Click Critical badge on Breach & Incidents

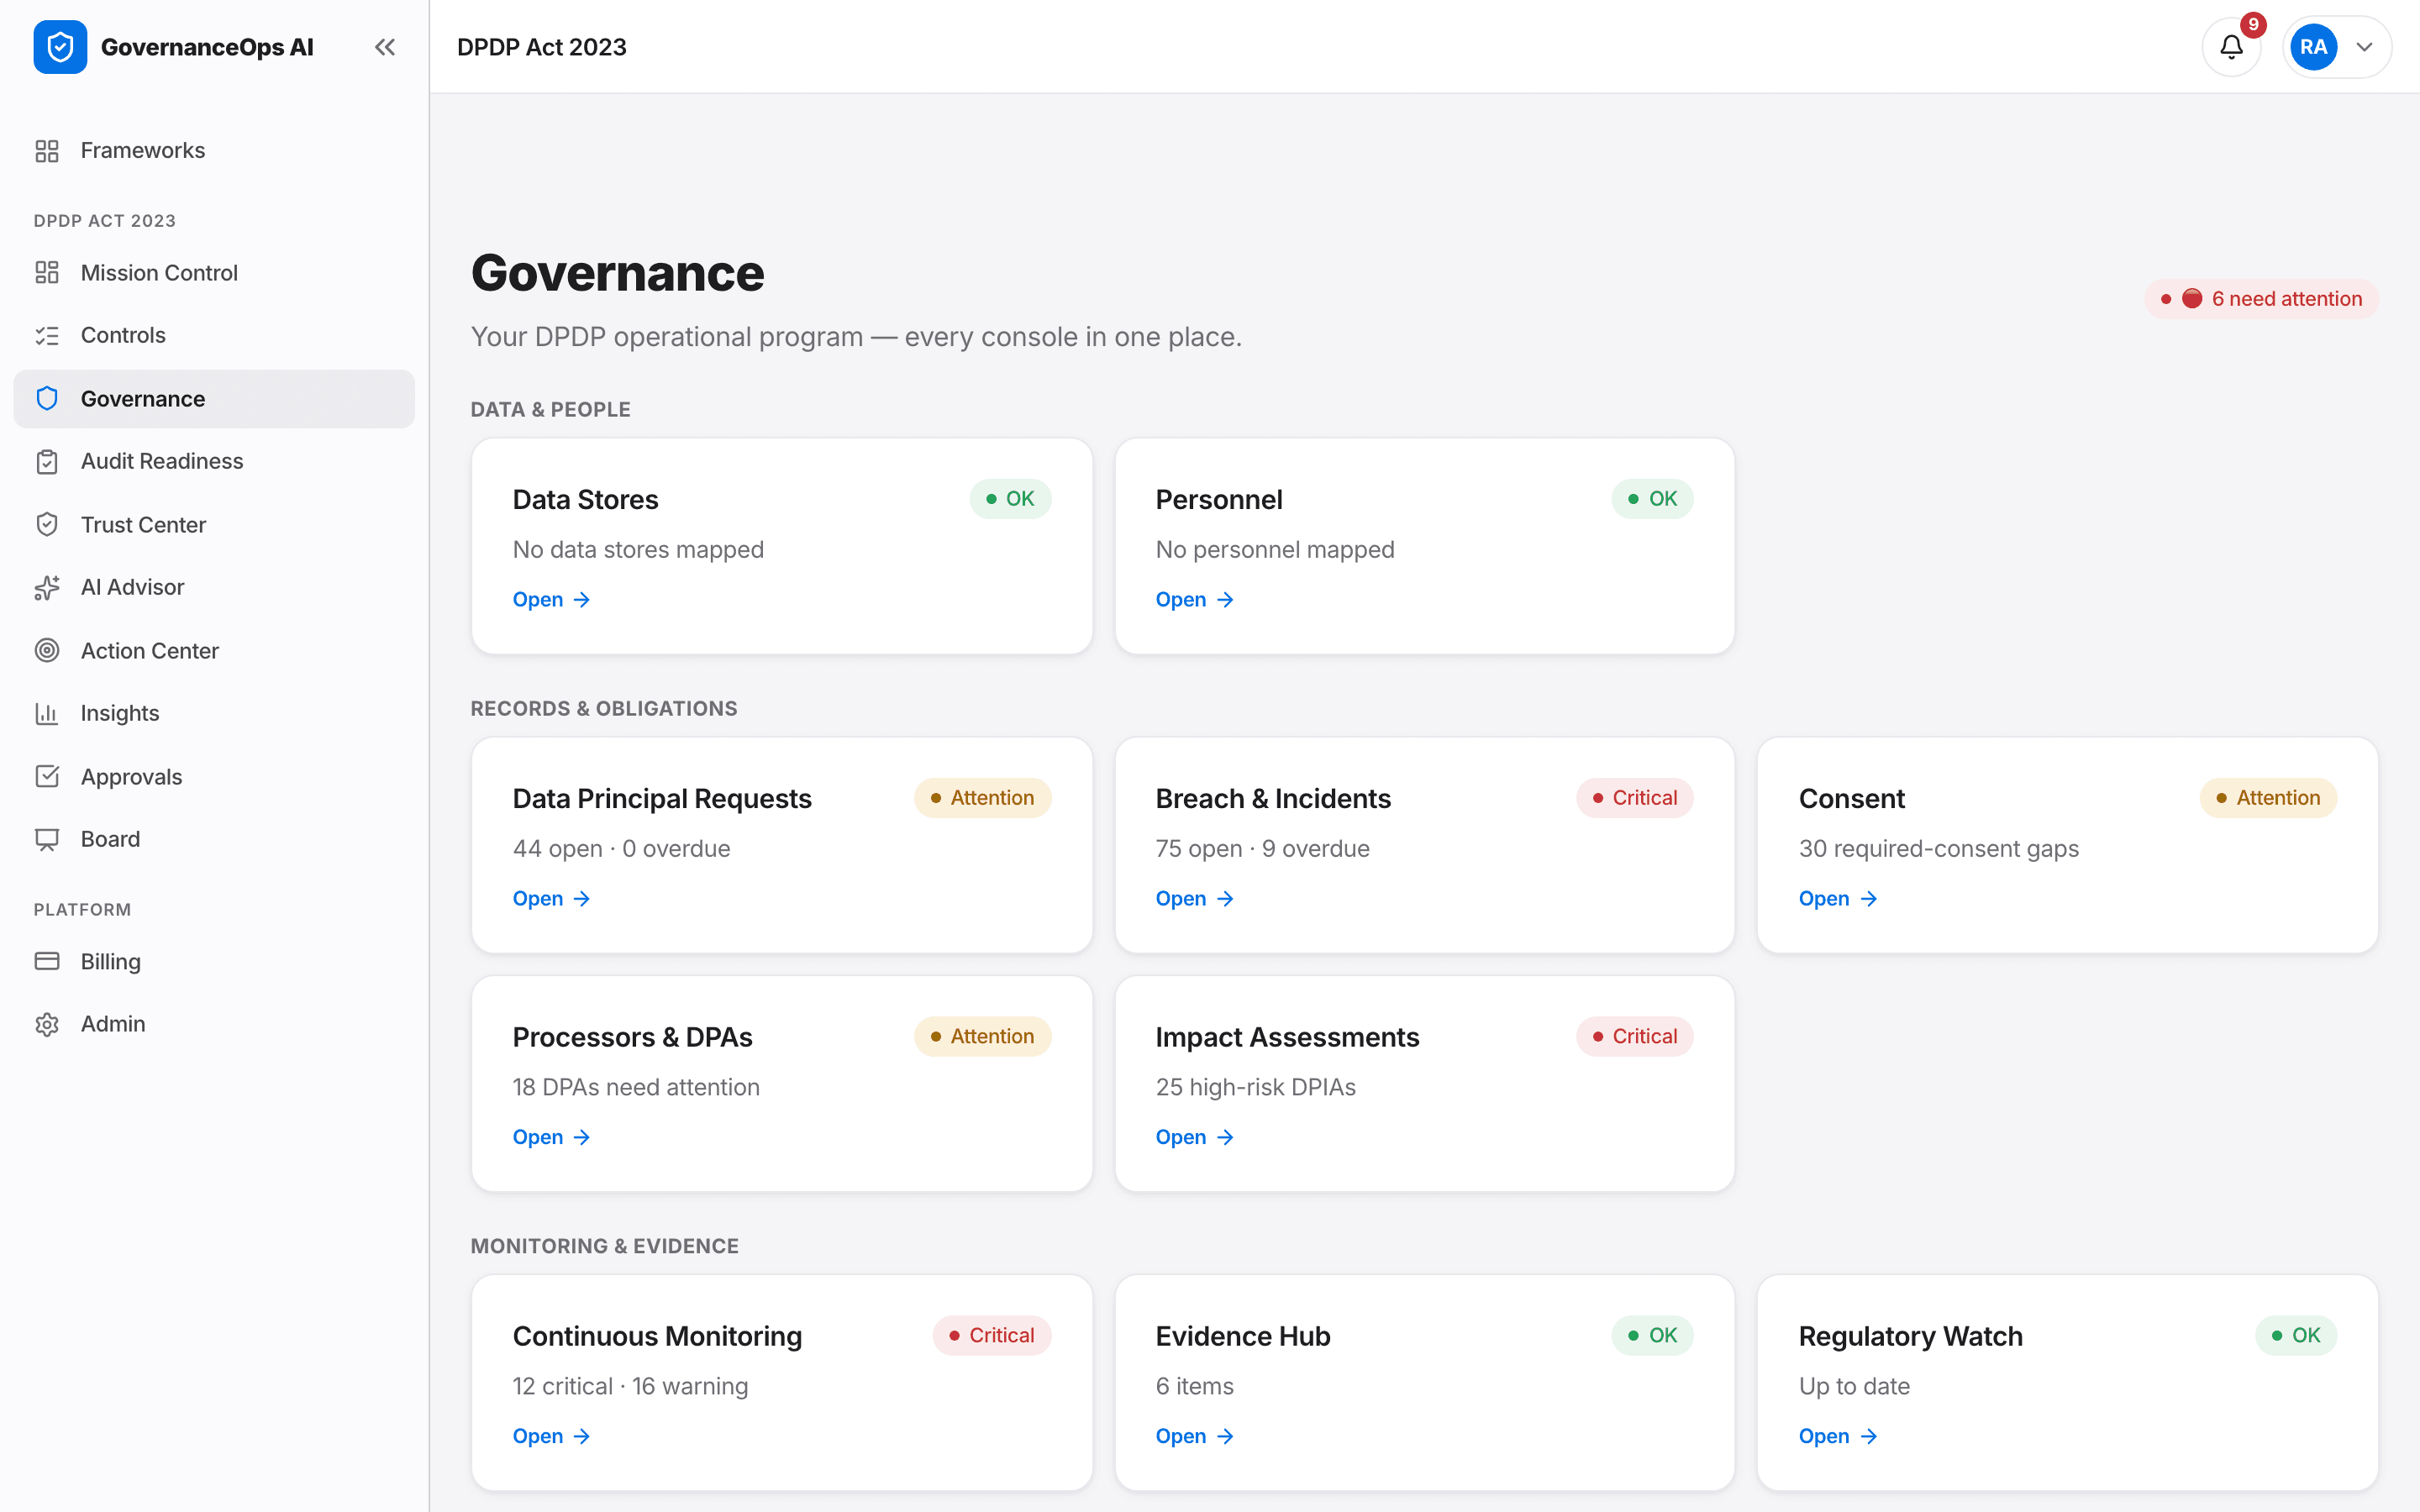(x=1634, y=798)
